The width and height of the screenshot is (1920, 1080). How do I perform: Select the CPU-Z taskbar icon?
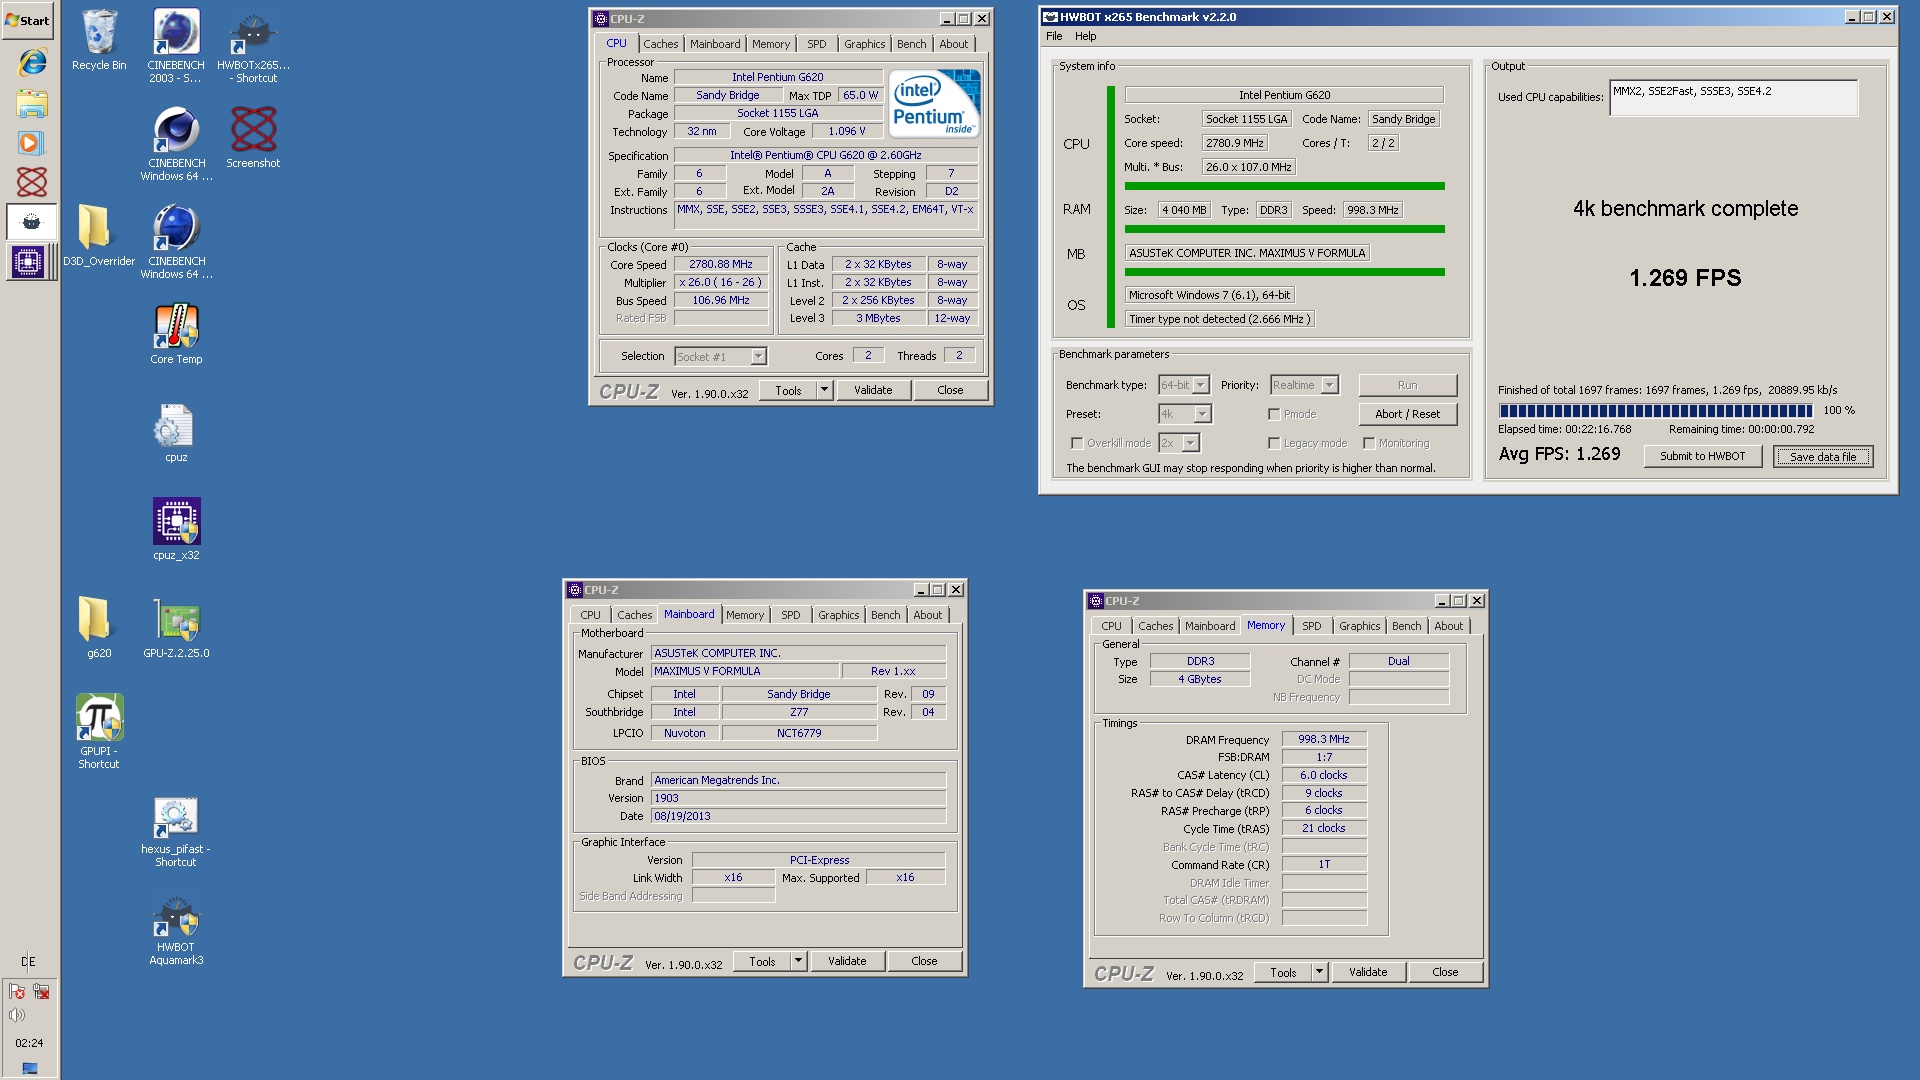point(29,262)
